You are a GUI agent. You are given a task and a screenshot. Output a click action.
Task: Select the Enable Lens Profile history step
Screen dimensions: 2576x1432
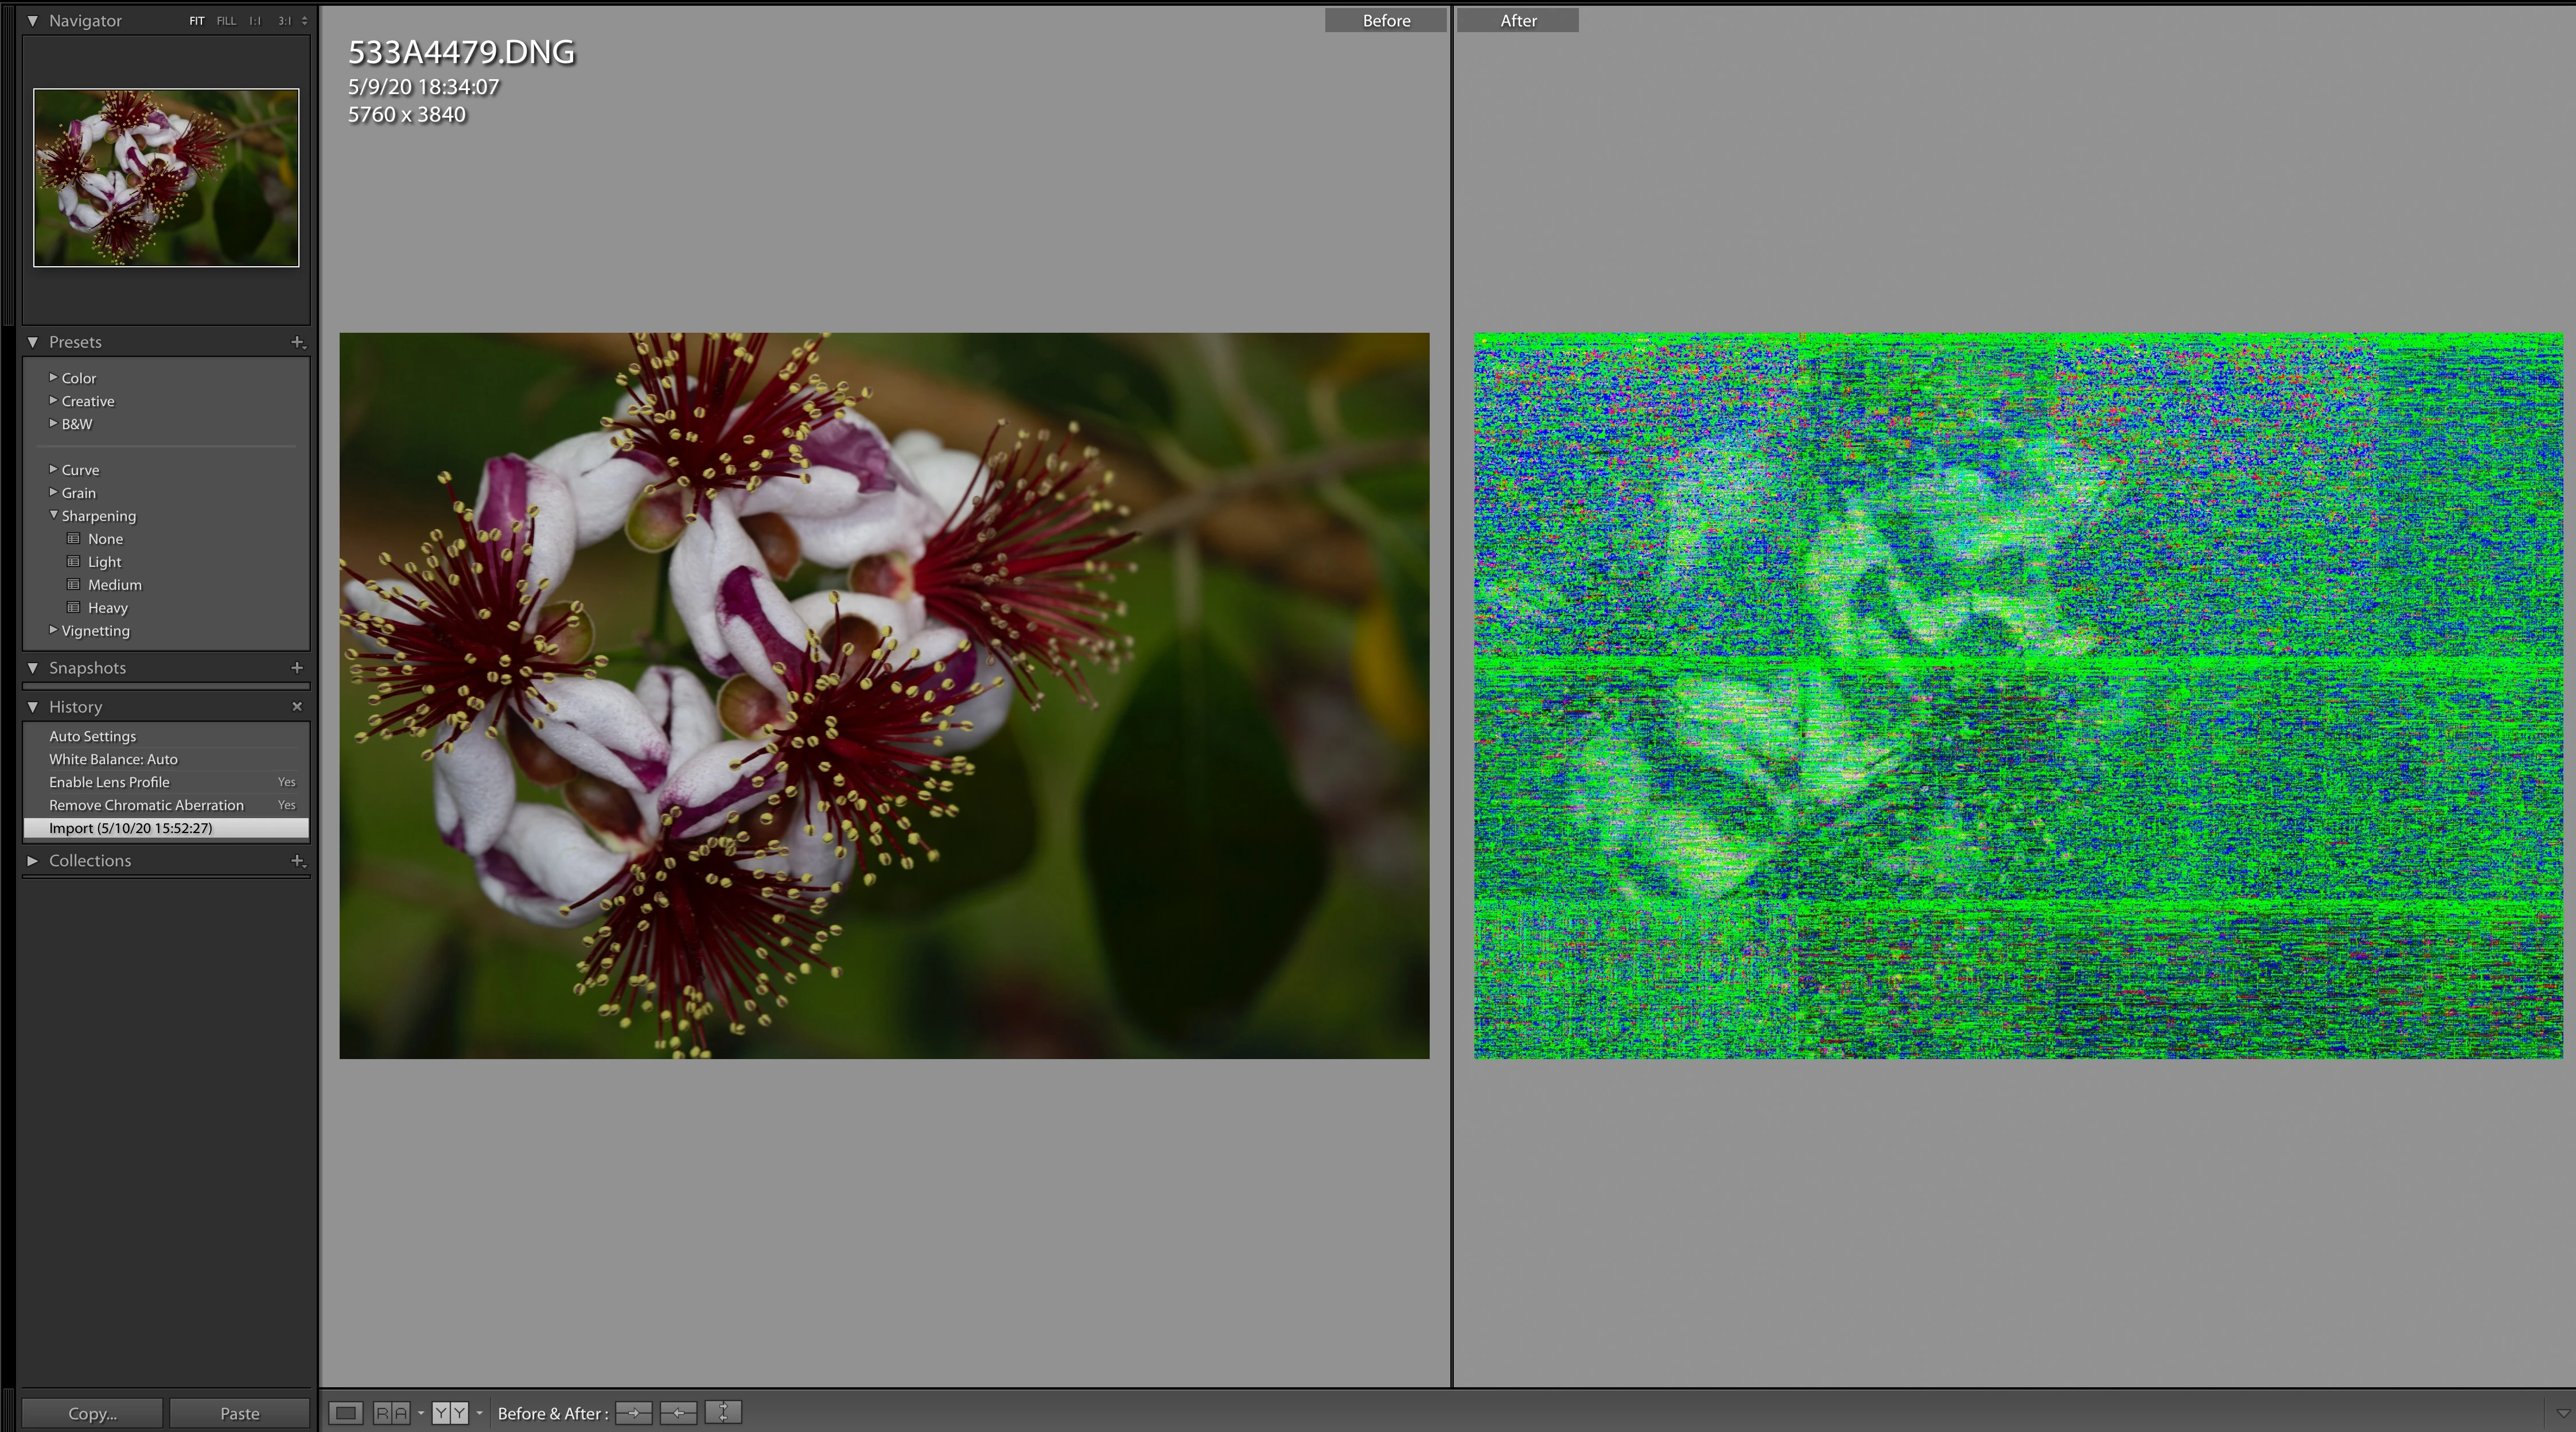tap(109, 782)
